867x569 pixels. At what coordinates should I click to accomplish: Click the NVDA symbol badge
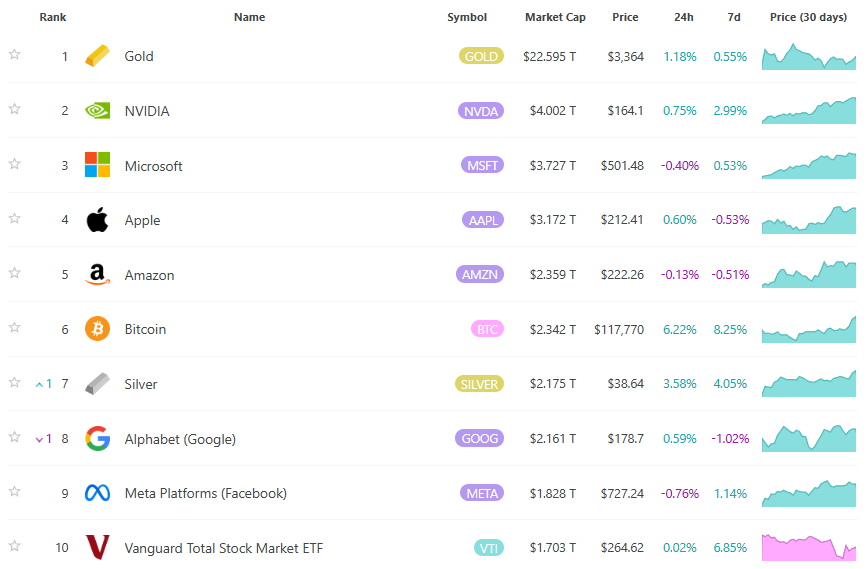480,111
